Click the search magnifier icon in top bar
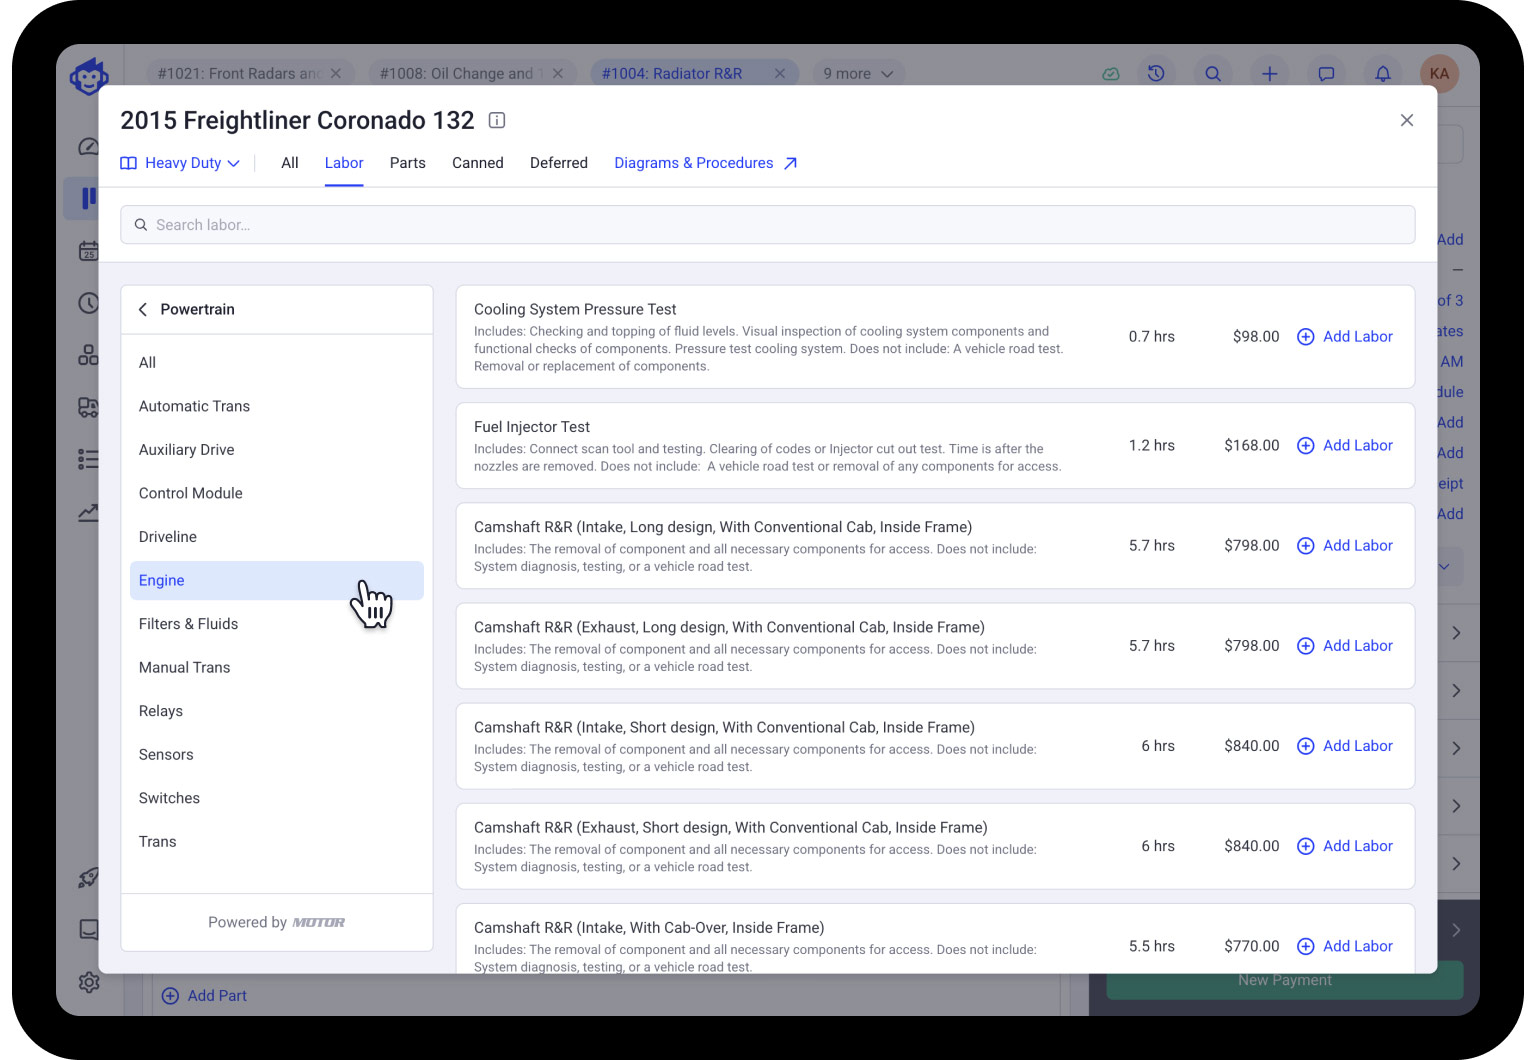The width and height of the screenshot is (1536, 1060). (1213, 74)
